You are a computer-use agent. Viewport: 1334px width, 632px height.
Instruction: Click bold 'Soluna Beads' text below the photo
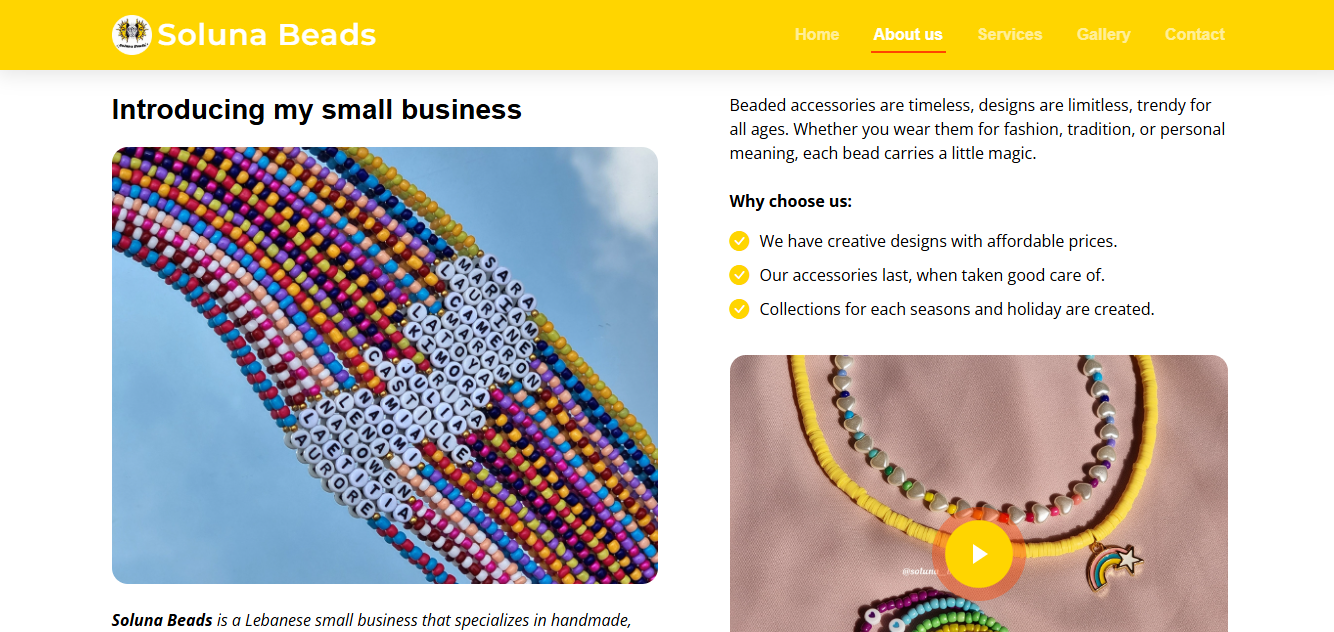[x=162, y=620]
